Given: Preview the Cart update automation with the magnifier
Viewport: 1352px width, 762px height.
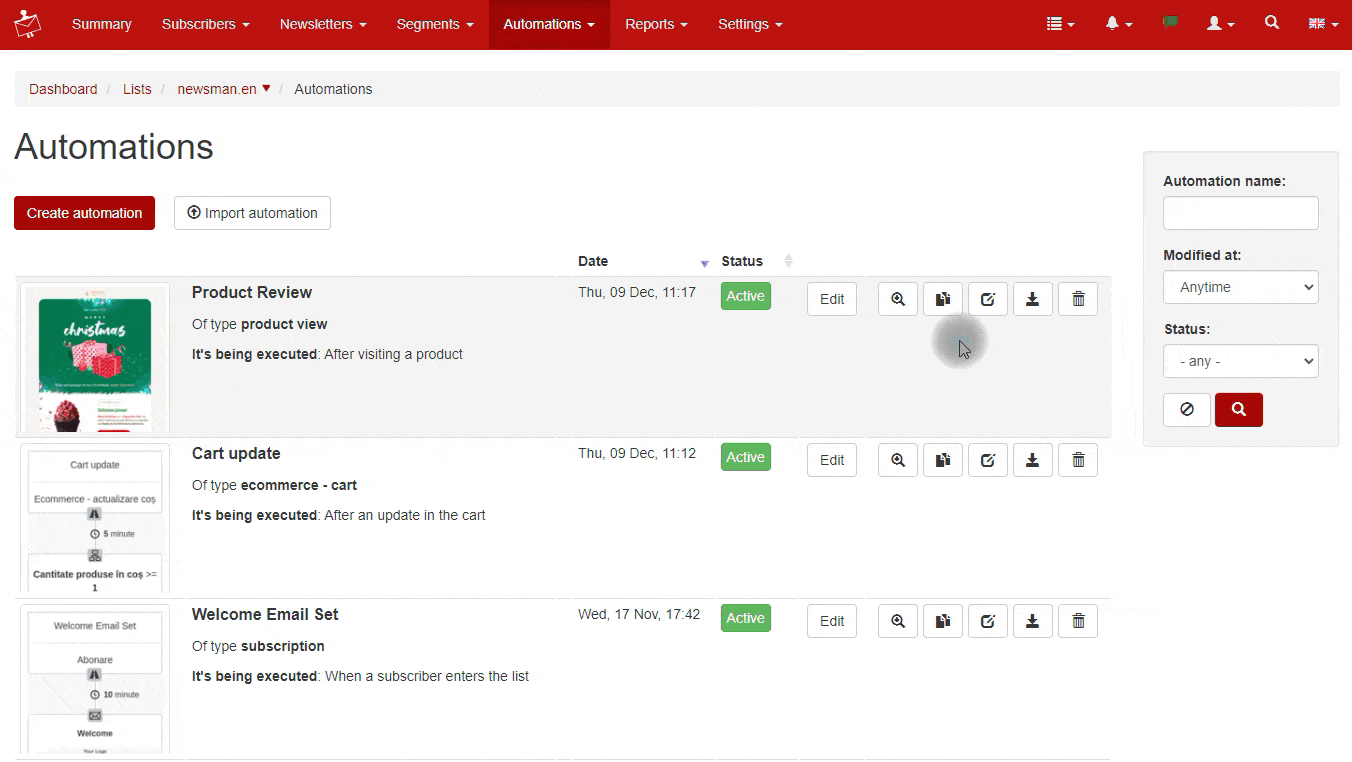Looking at the screenshot, I should 898,460.
